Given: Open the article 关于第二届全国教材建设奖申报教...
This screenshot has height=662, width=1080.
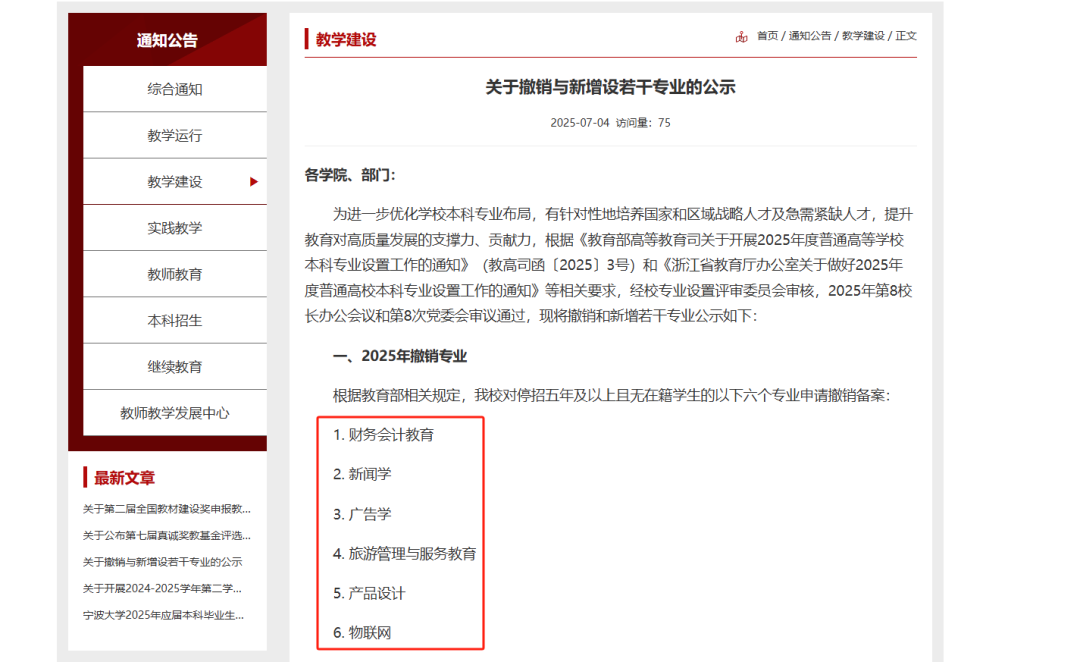Looking at the screenshot, I should [165, 508].
